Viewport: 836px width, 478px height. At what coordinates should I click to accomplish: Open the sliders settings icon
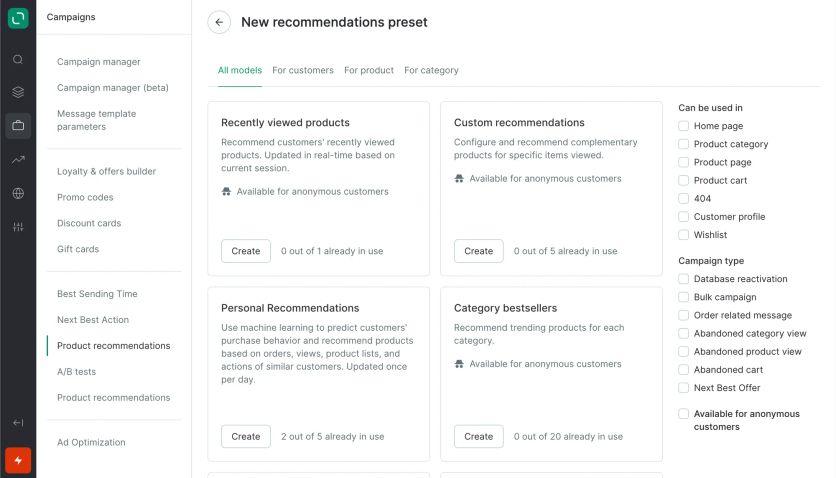point(18,227)
